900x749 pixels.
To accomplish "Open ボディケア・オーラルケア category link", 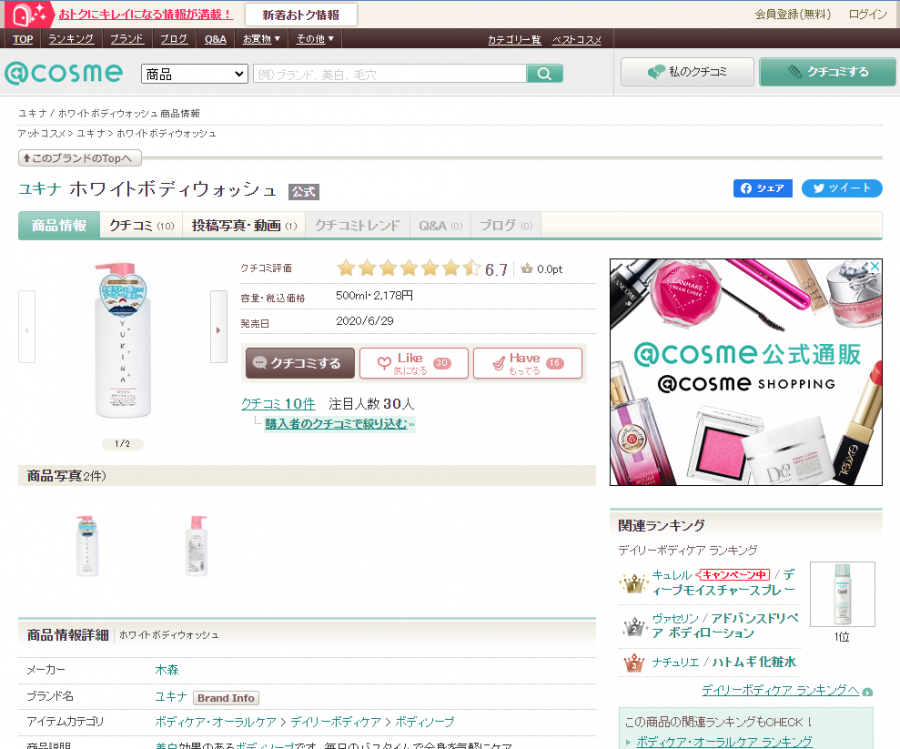I will [216, 721].
